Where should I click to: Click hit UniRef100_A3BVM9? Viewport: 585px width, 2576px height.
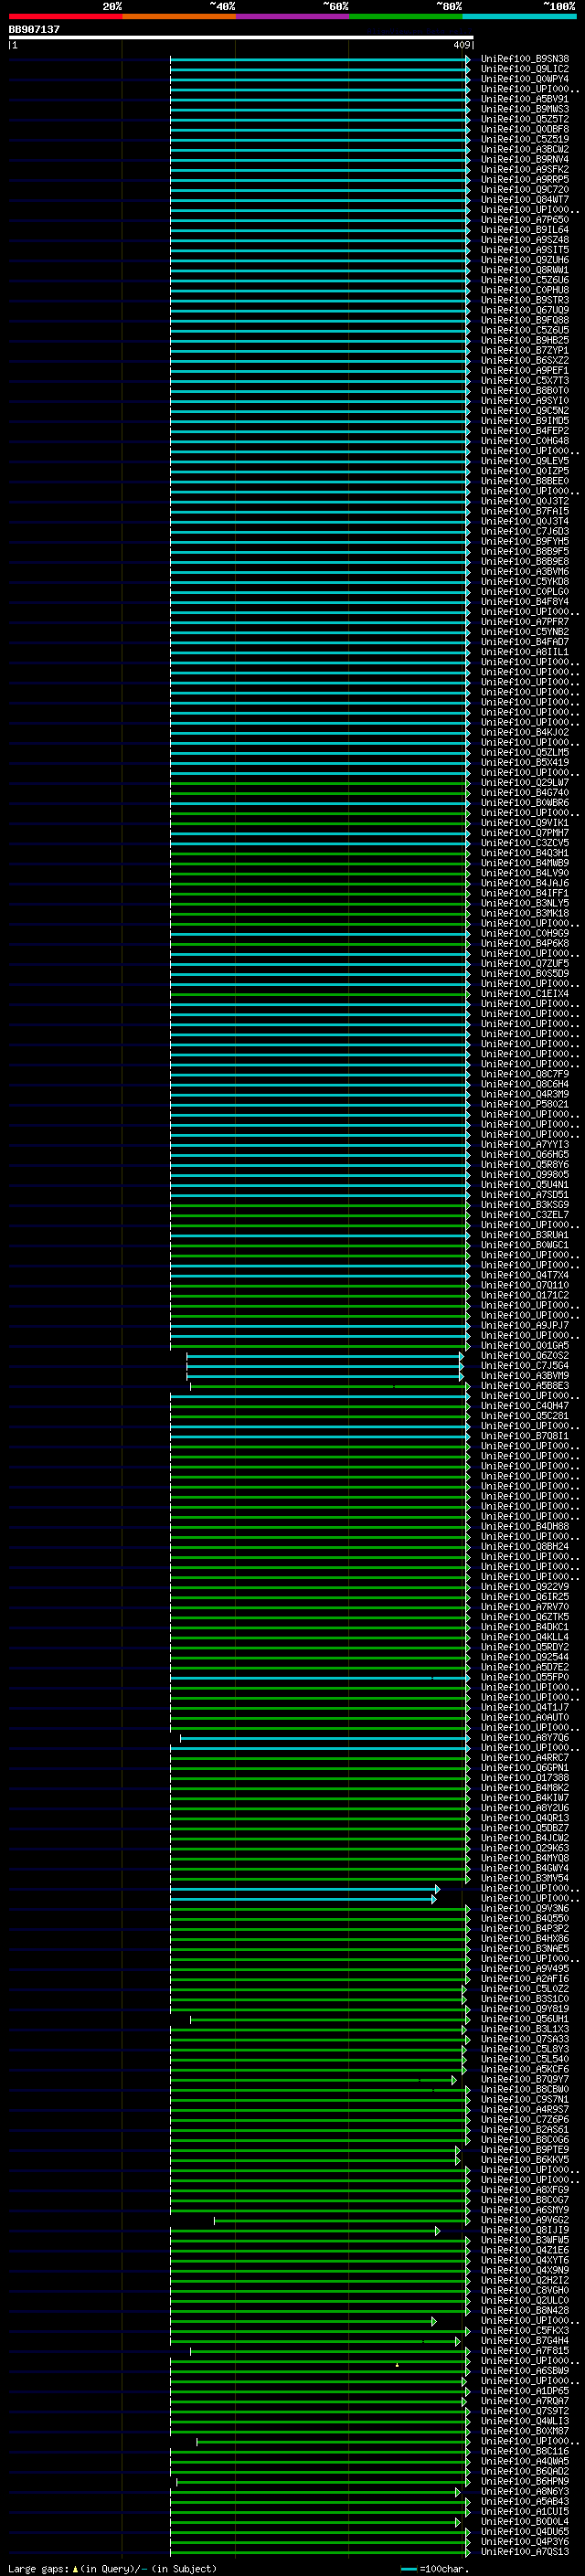[525, 1375]
